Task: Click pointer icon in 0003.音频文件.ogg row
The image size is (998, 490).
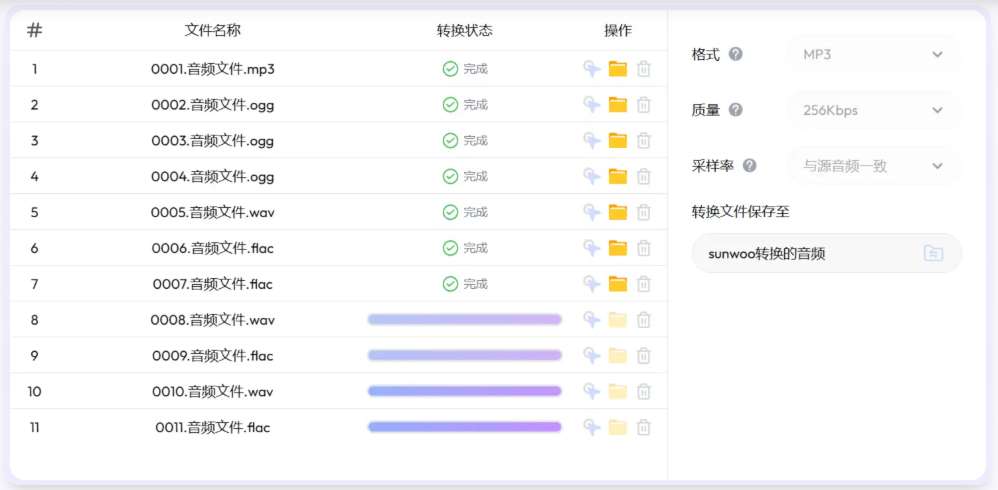Action: pos(592,141)
